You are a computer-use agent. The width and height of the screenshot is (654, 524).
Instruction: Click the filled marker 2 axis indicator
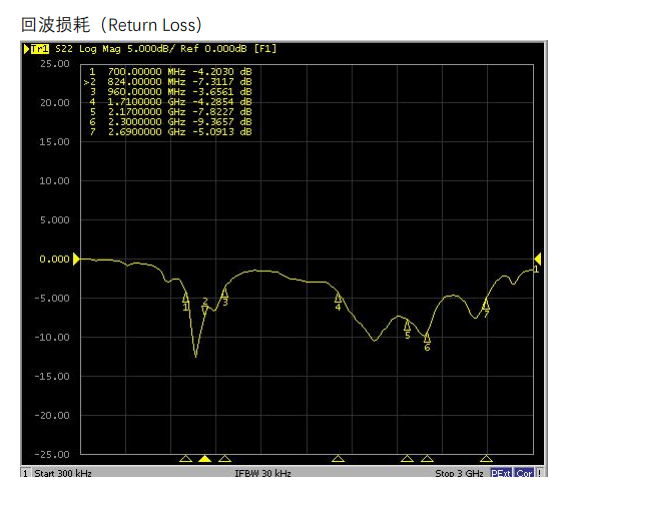(205, 459)
